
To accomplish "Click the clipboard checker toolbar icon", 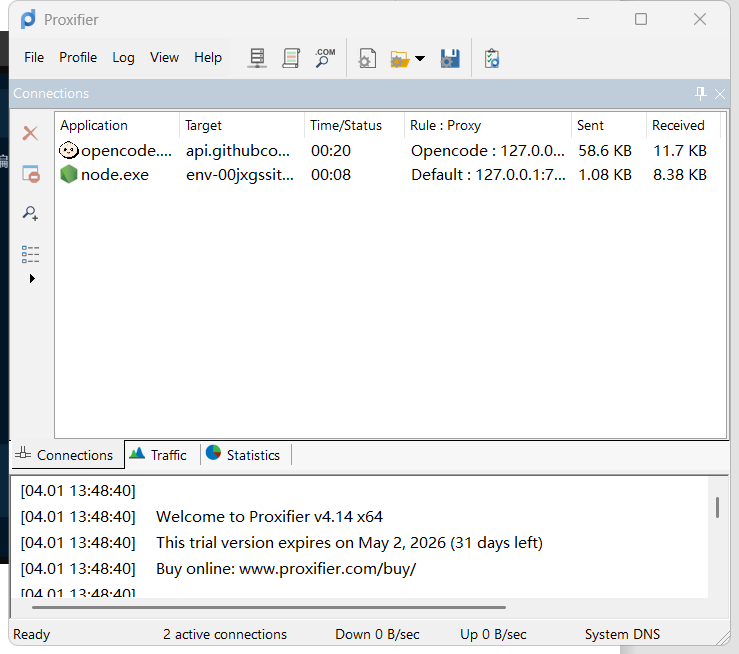I will coord(492,58).
